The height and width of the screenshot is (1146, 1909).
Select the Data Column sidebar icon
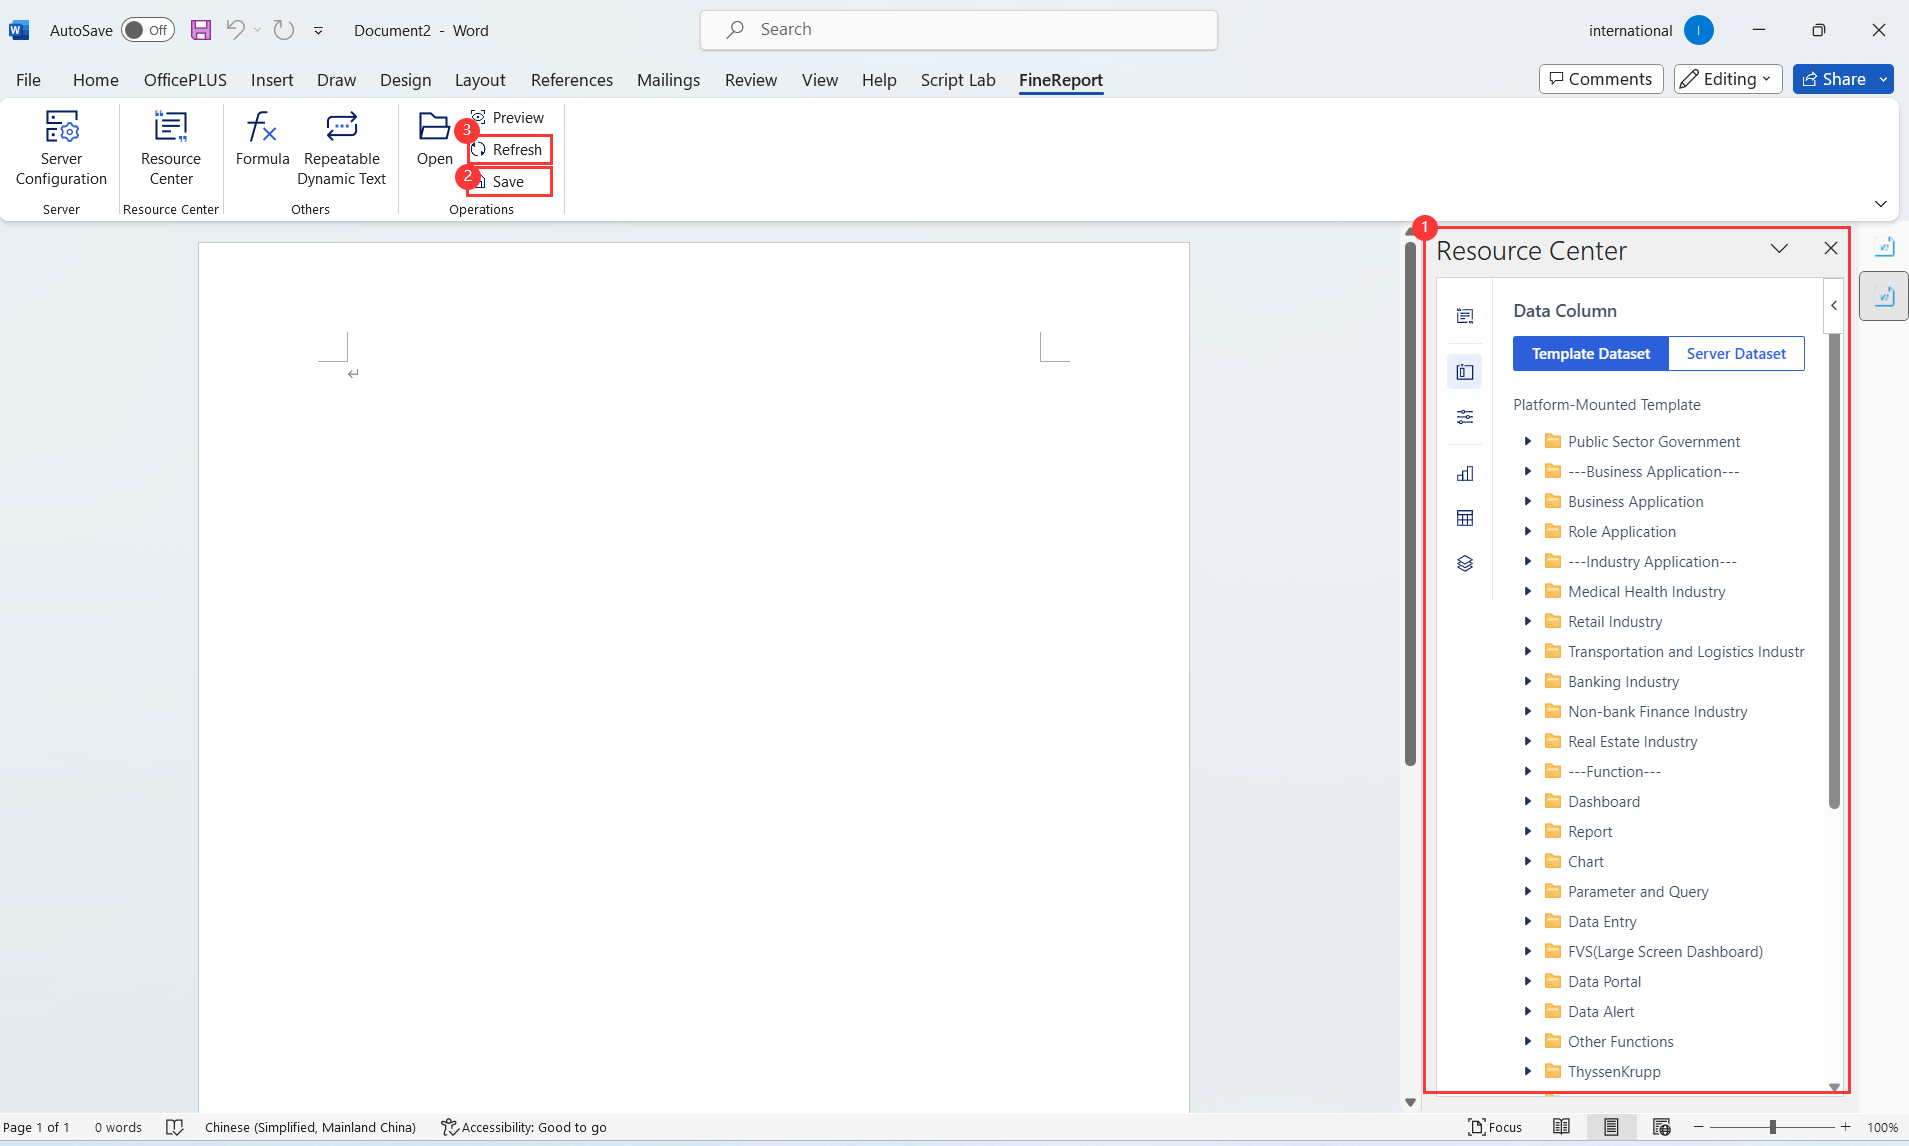[x=1465, y=372]
